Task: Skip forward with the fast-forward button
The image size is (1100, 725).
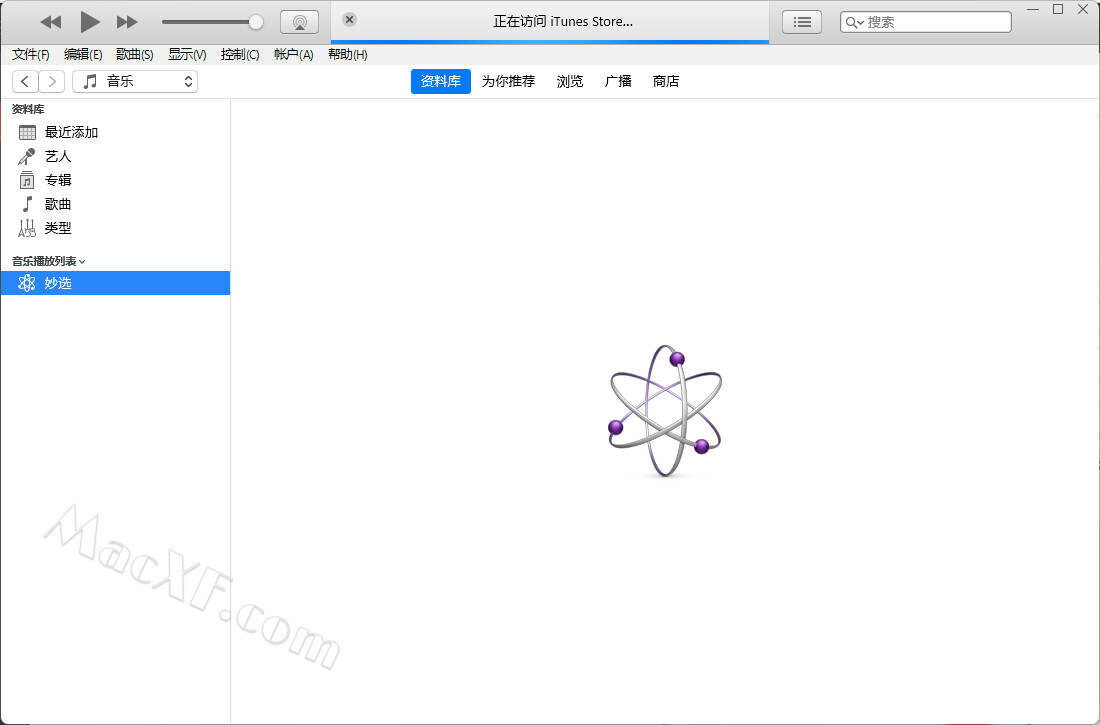Action: click(127, 22)
